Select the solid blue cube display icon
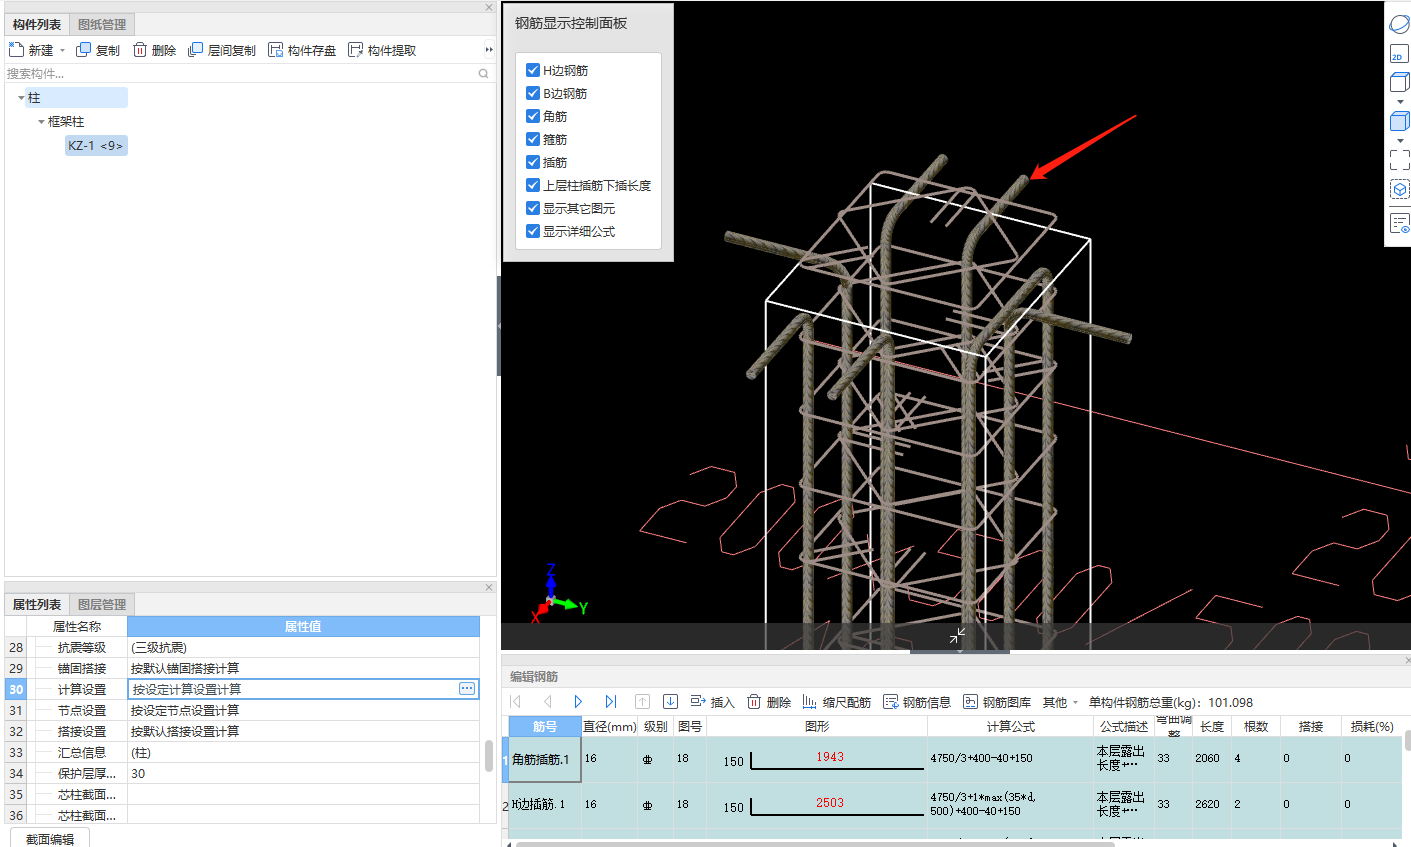Viewport: 1411px width, 847px height. click(1400, 122)
